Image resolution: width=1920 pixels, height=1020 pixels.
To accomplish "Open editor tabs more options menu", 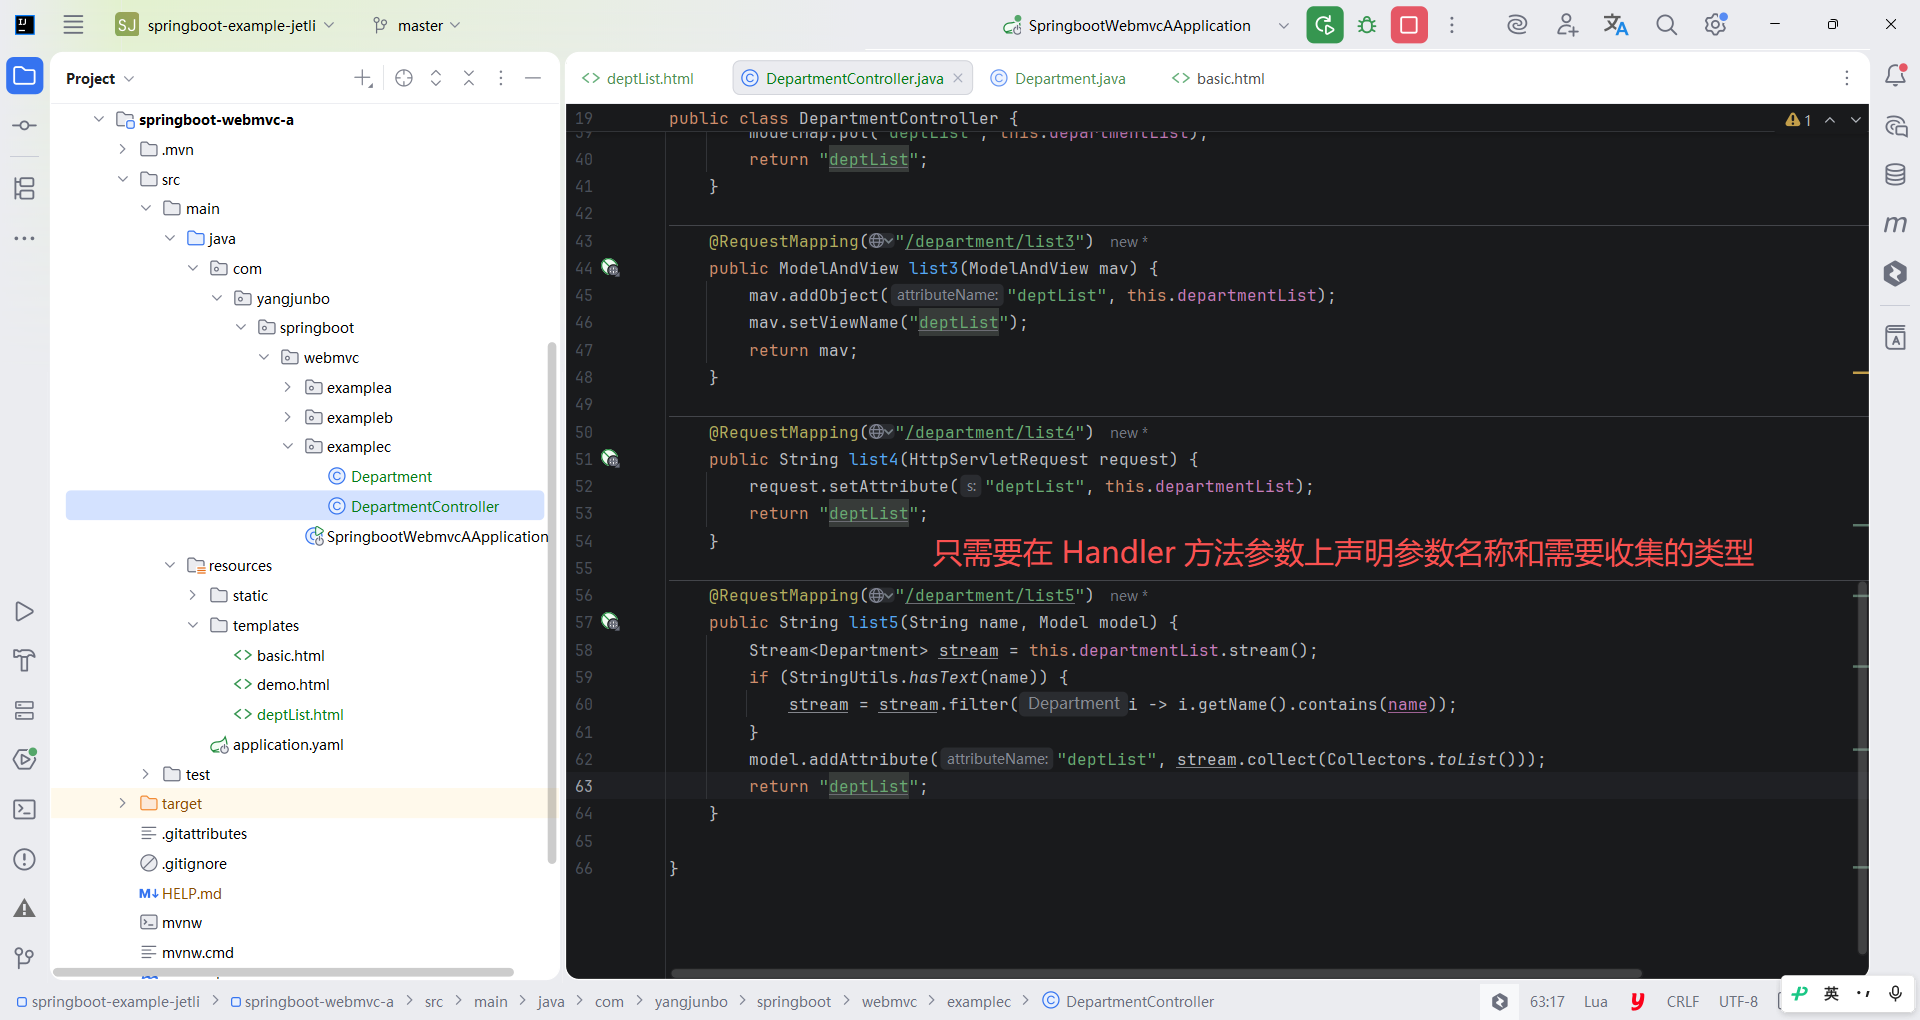I will pos(1847,78).
